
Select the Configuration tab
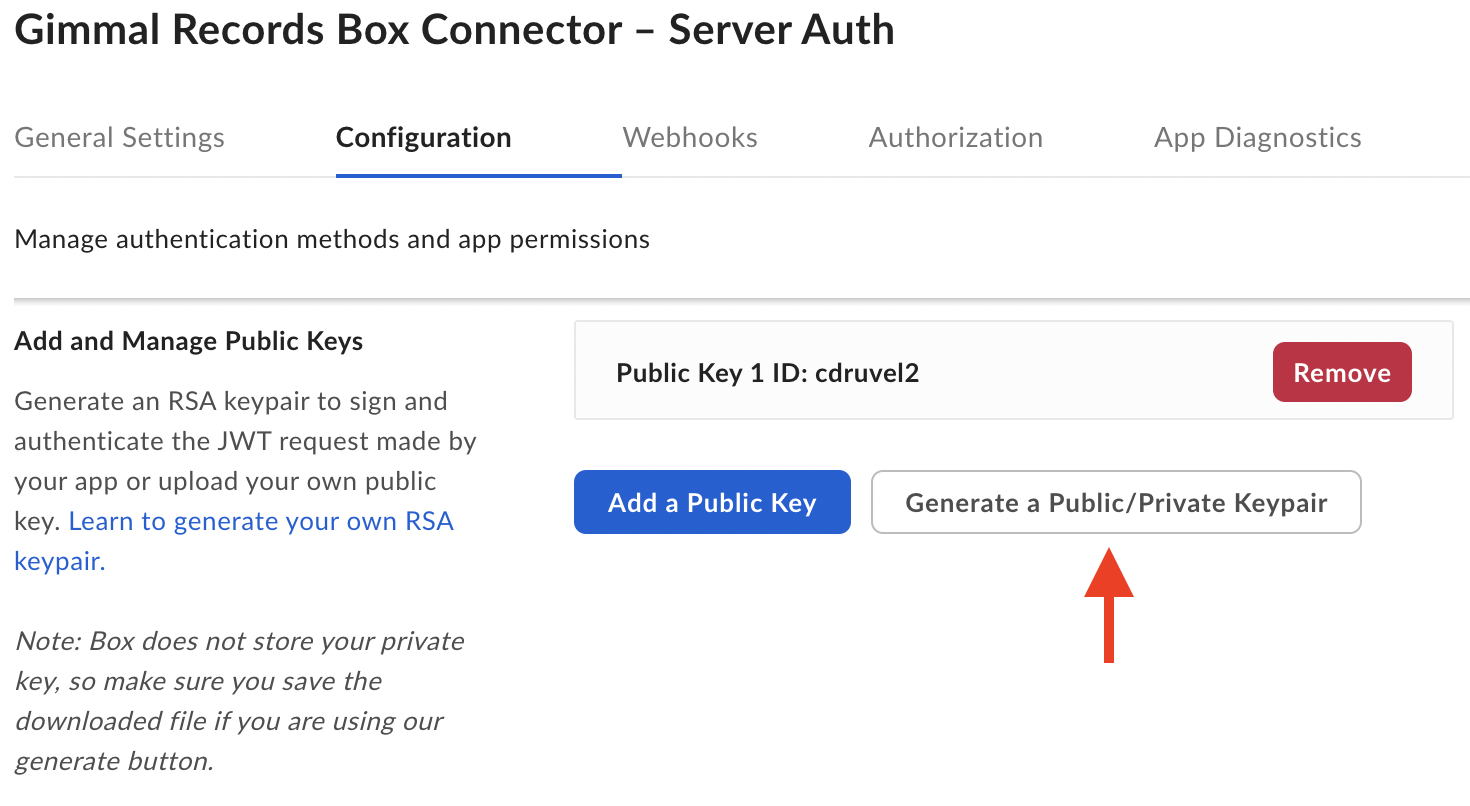(x=423, y=137)
